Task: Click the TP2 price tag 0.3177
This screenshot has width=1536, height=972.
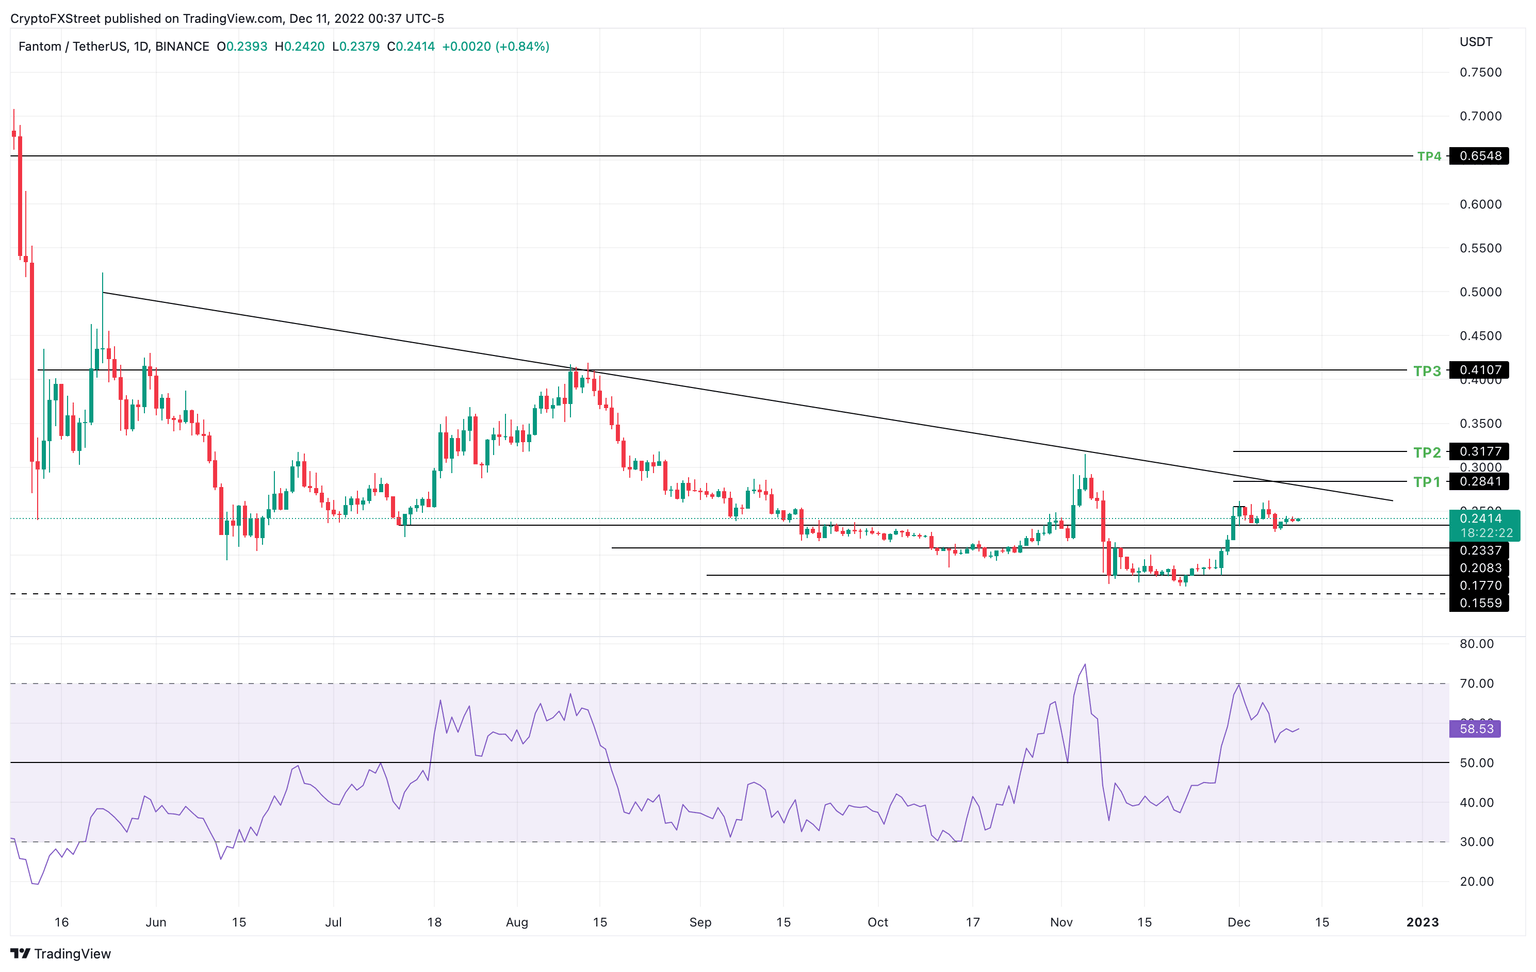Action: [1480, 452]
